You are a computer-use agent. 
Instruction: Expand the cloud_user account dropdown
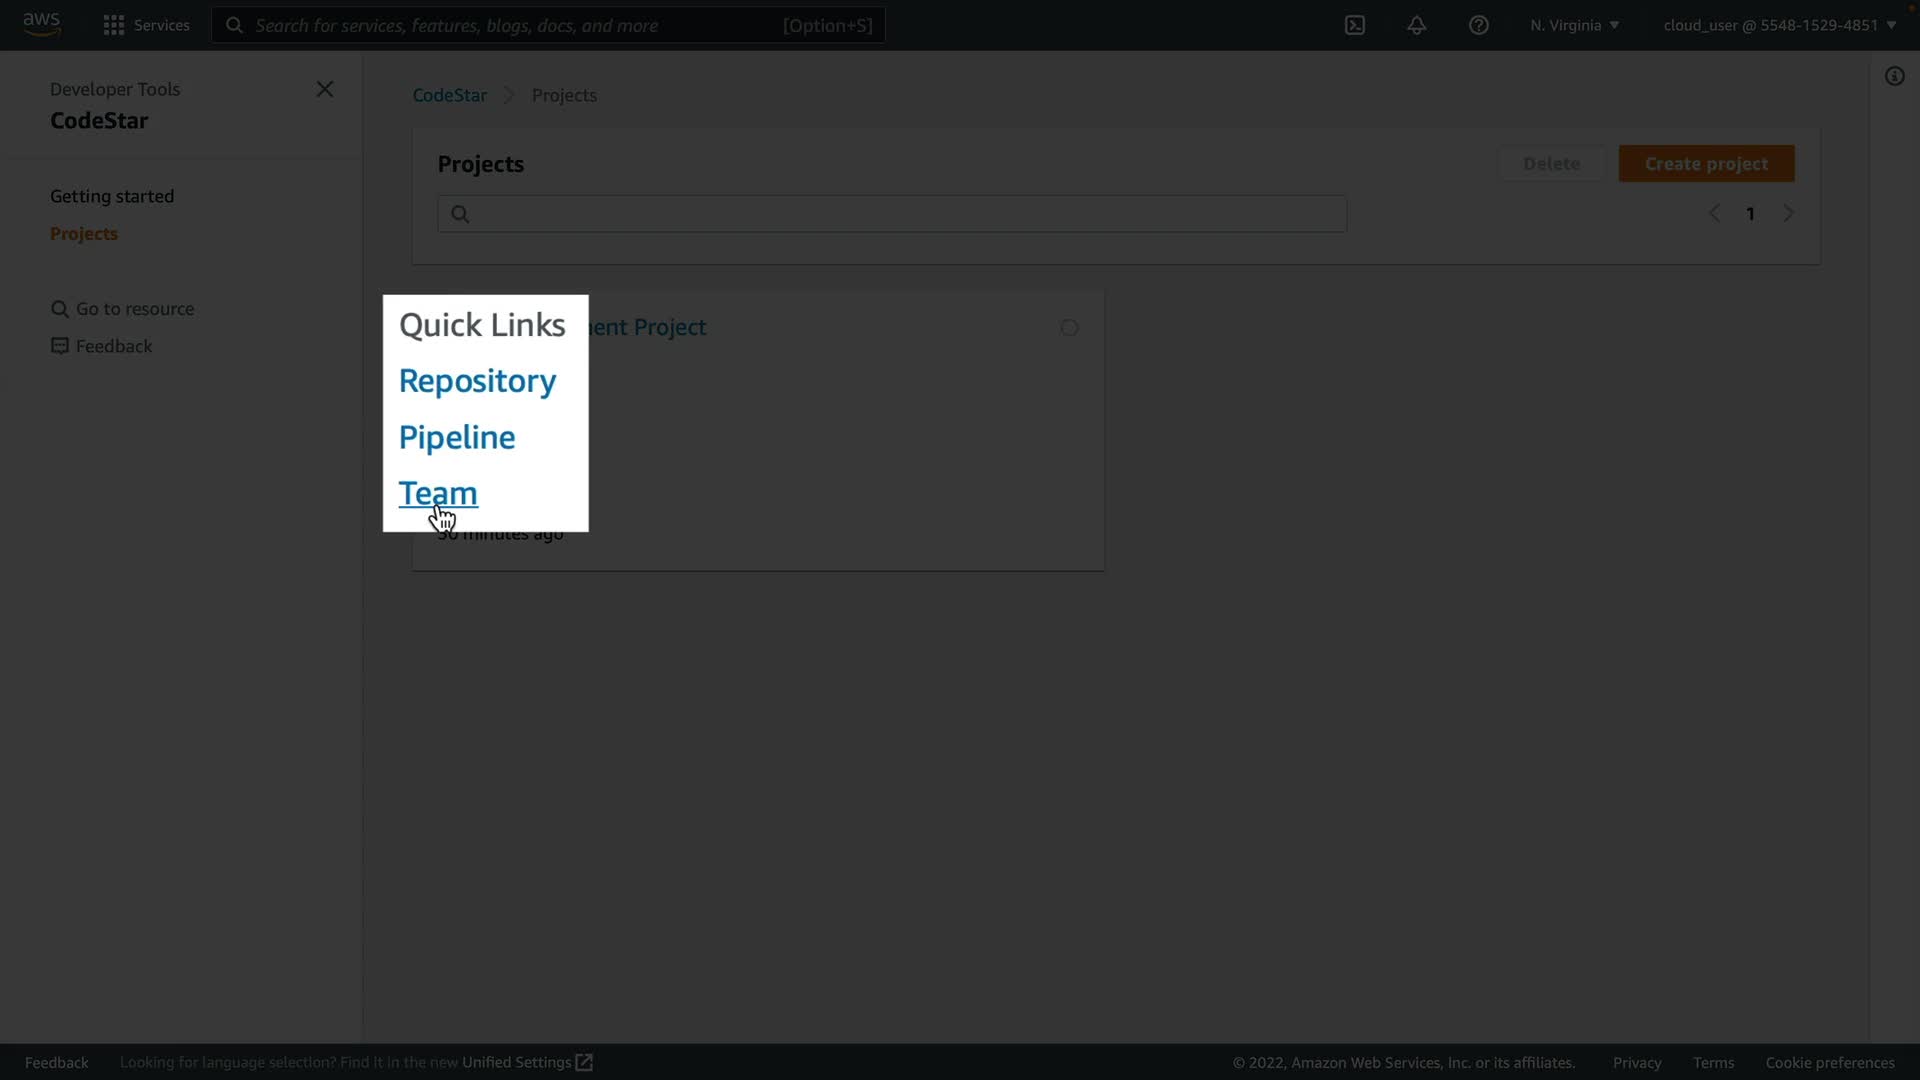[x=1779, y=25]
